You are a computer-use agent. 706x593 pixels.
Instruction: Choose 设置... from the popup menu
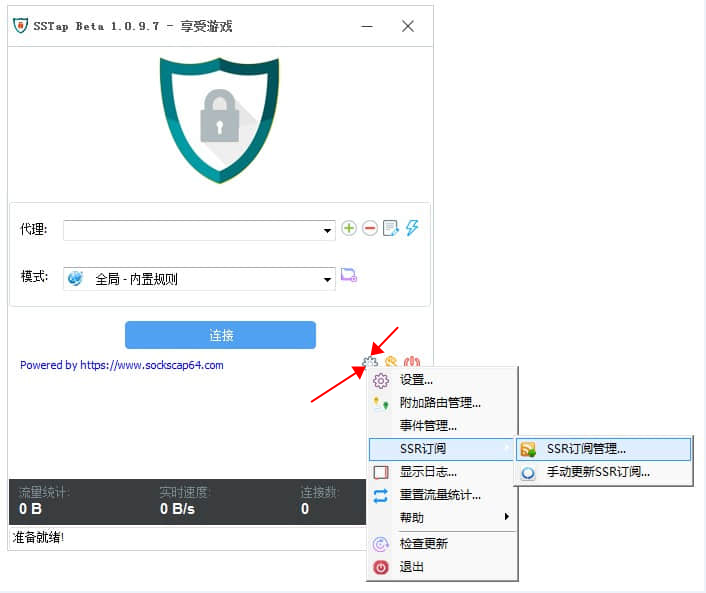pyautogui.click(x=442, y=380)
